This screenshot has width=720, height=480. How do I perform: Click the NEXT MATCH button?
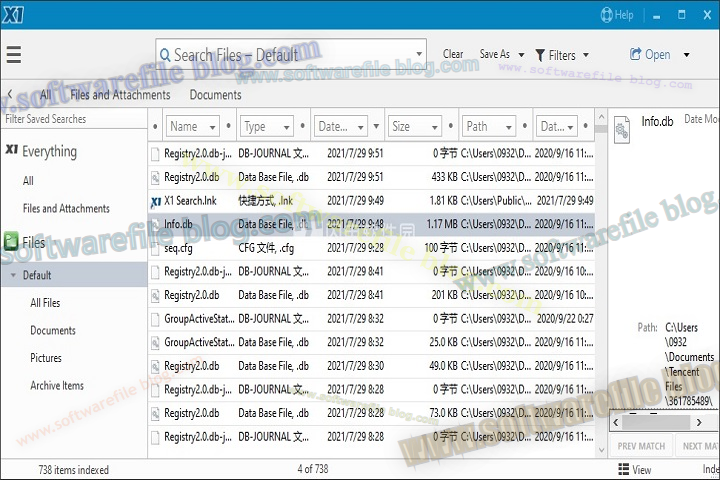coord(698,446)
